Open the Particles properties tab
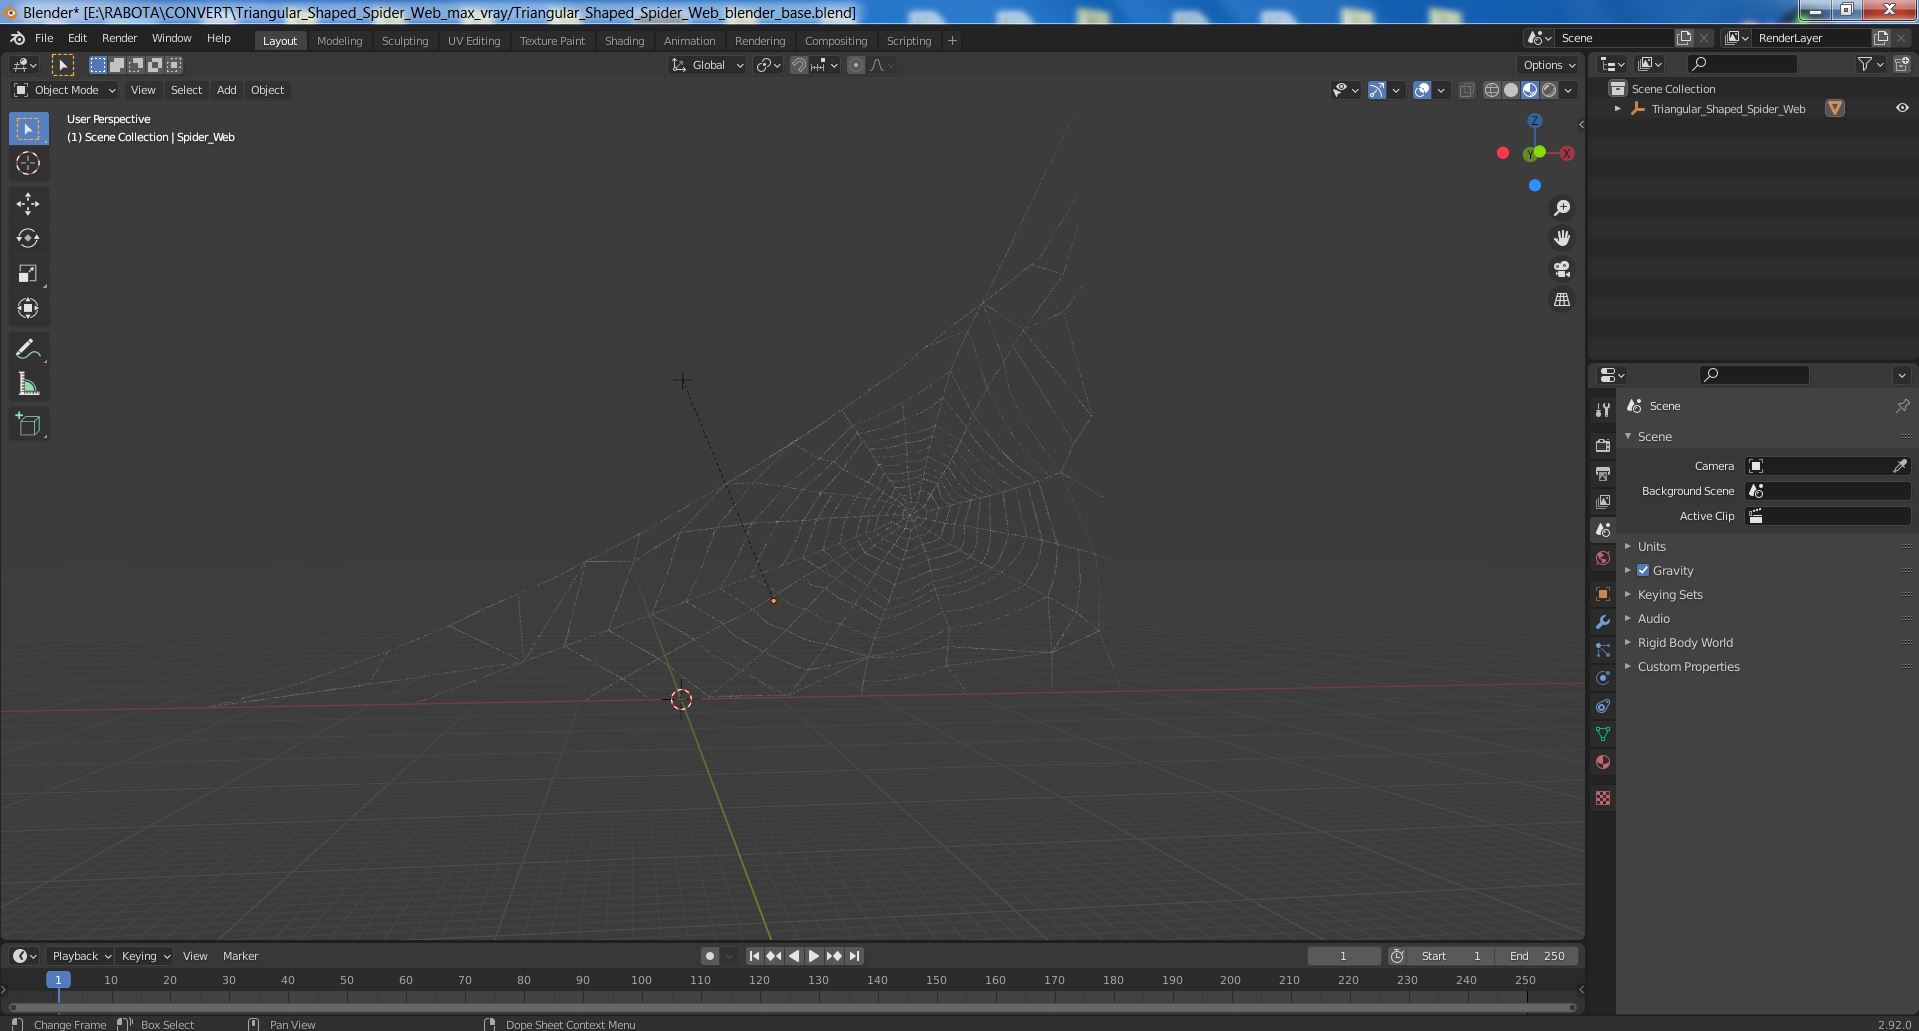1919x1031 pixels. [1603, 650]
